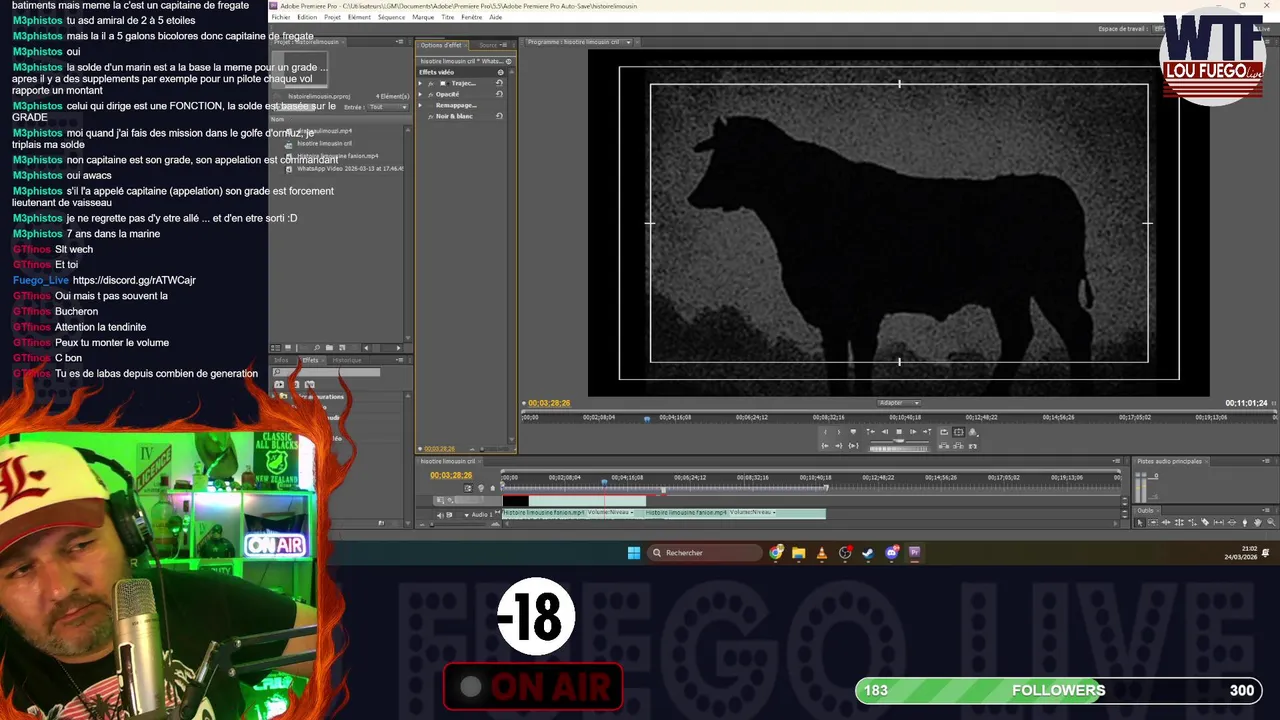Reset the Opacité effect
The width and height of the screenshot is (1280, 720).
coord(499,94)
